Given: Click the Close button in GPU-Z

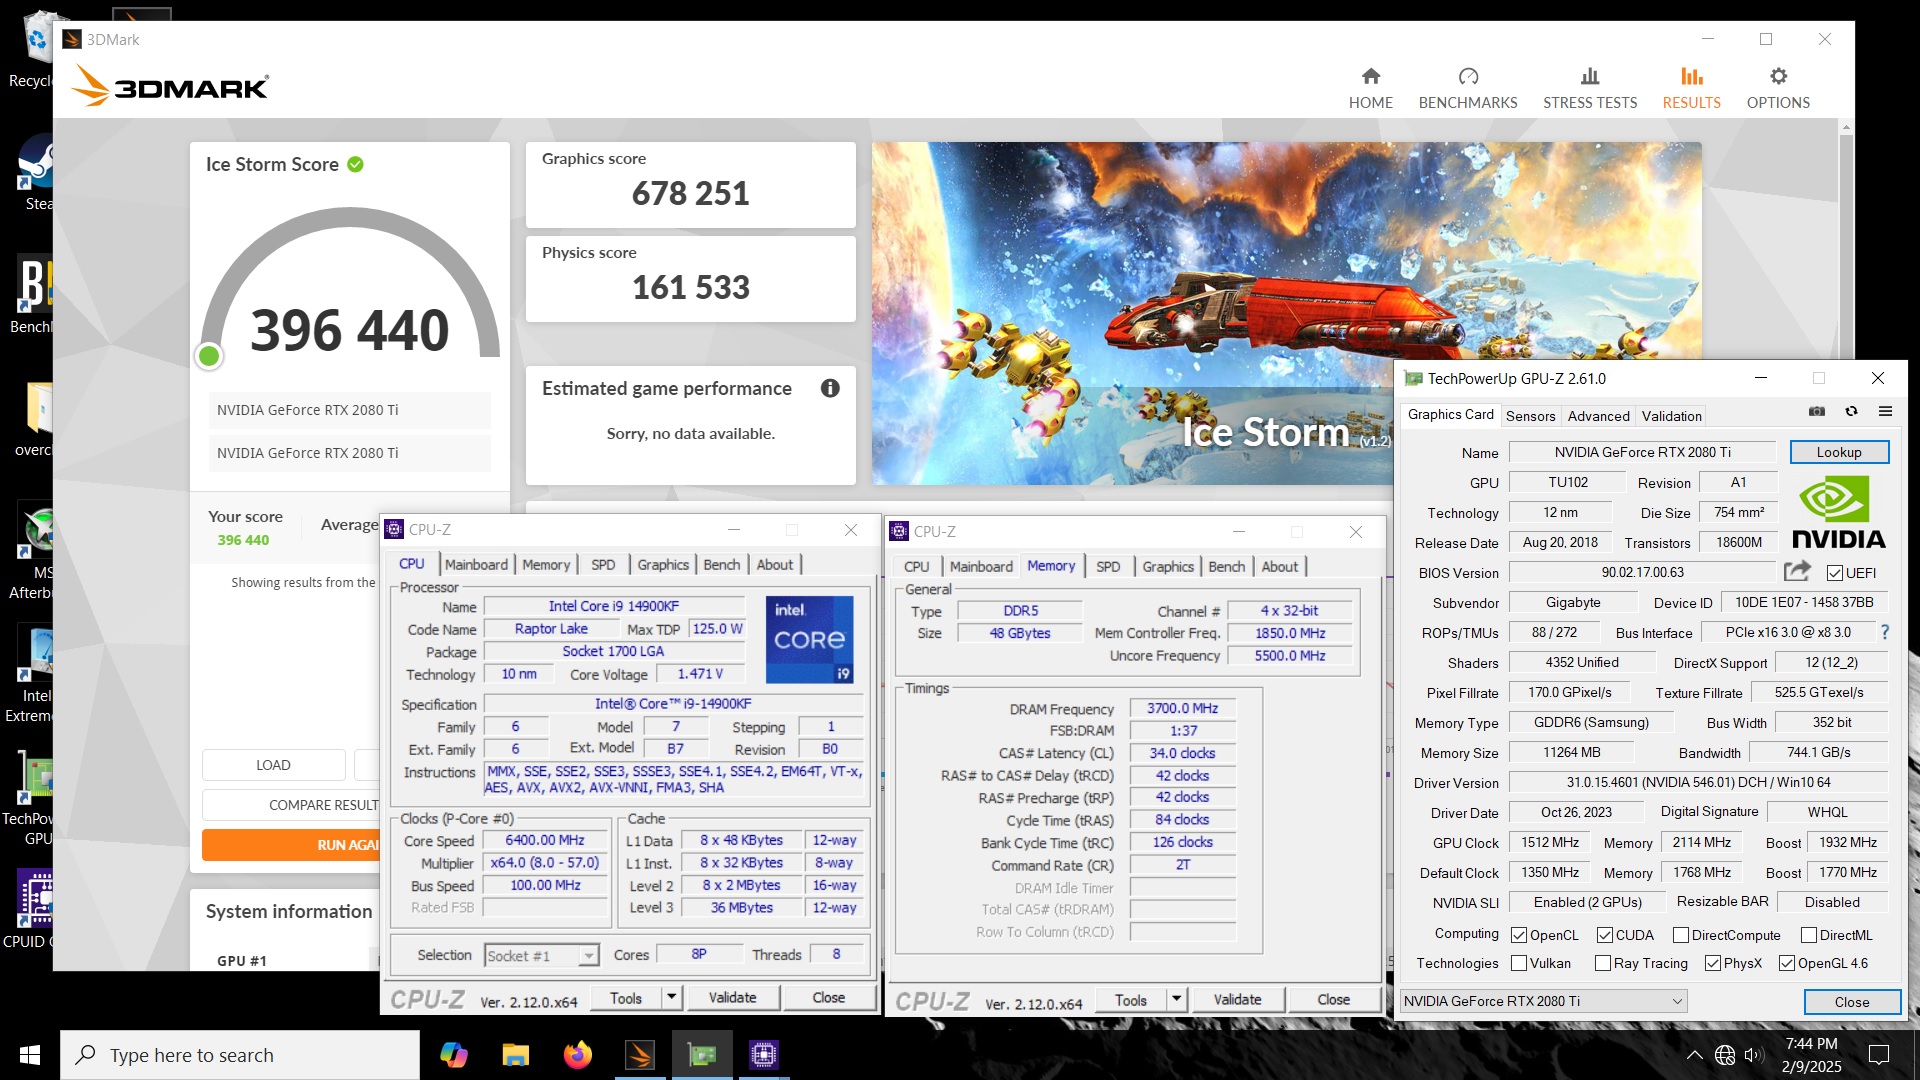Looking at the screenshot, I should coord(1852,1002).
